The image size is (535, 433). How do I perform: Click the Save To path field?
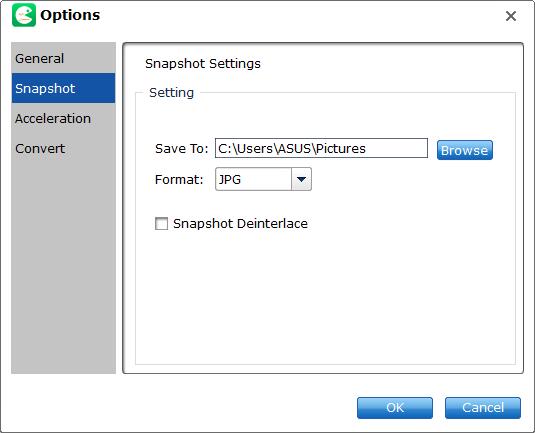[321, 148]
